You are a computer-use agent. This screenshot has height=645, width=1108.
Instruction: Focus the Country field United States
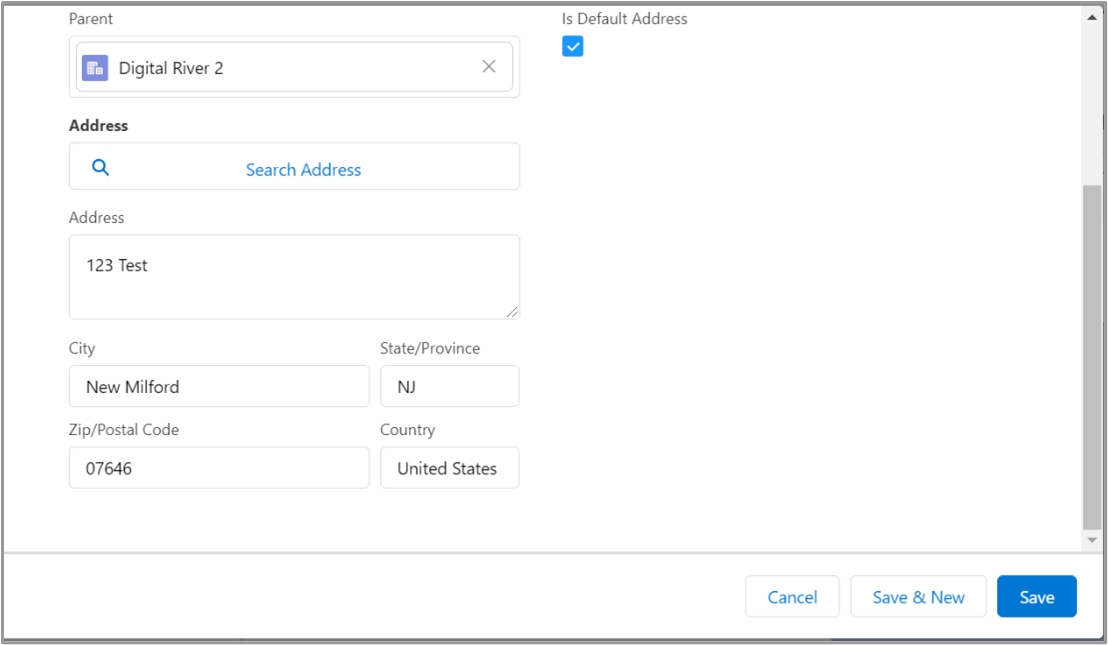tap(449, 468)
